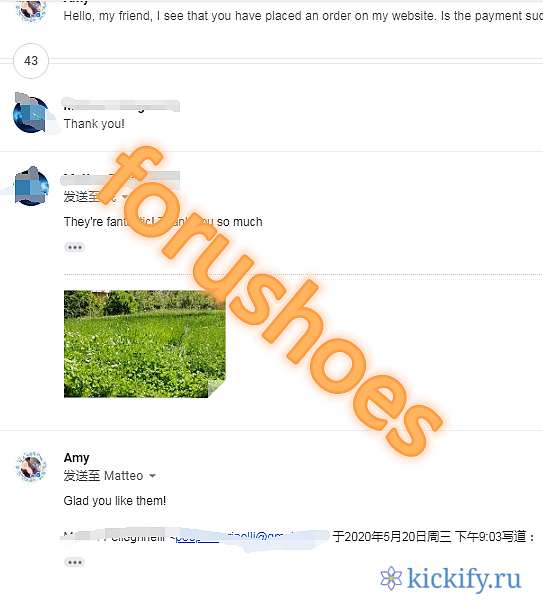The width and height of the screenshot is (543, 607).
Task: Click the folded corner of the field photo
Action: (216, 389)
